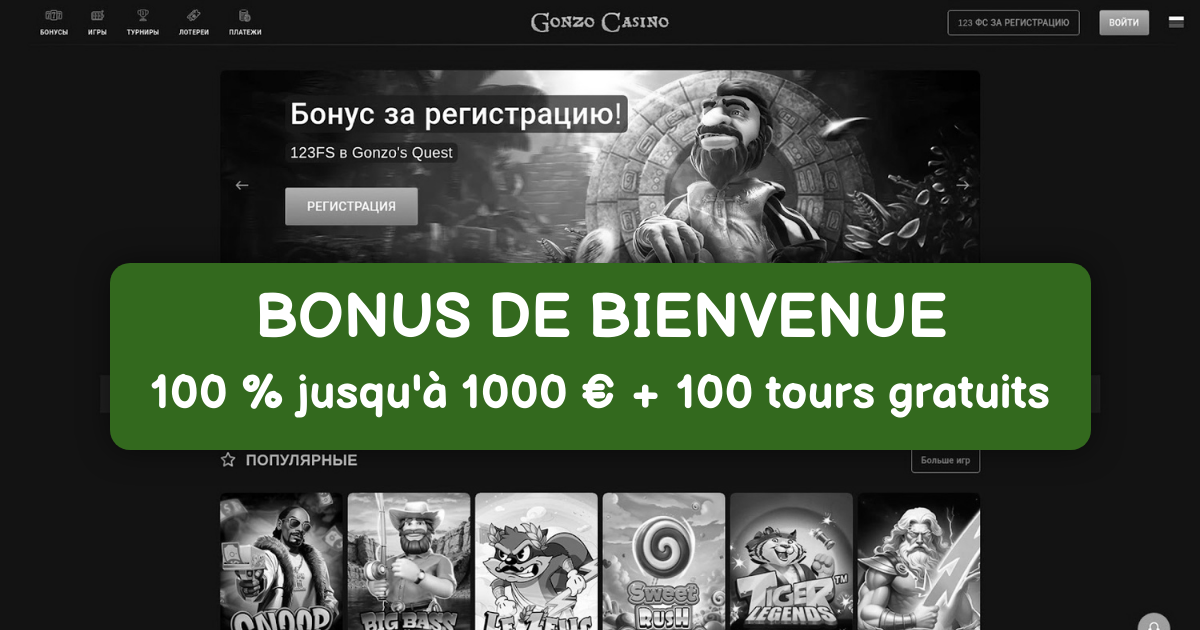Click the round chat icon bottom corner

click(x=1153, y=621)
